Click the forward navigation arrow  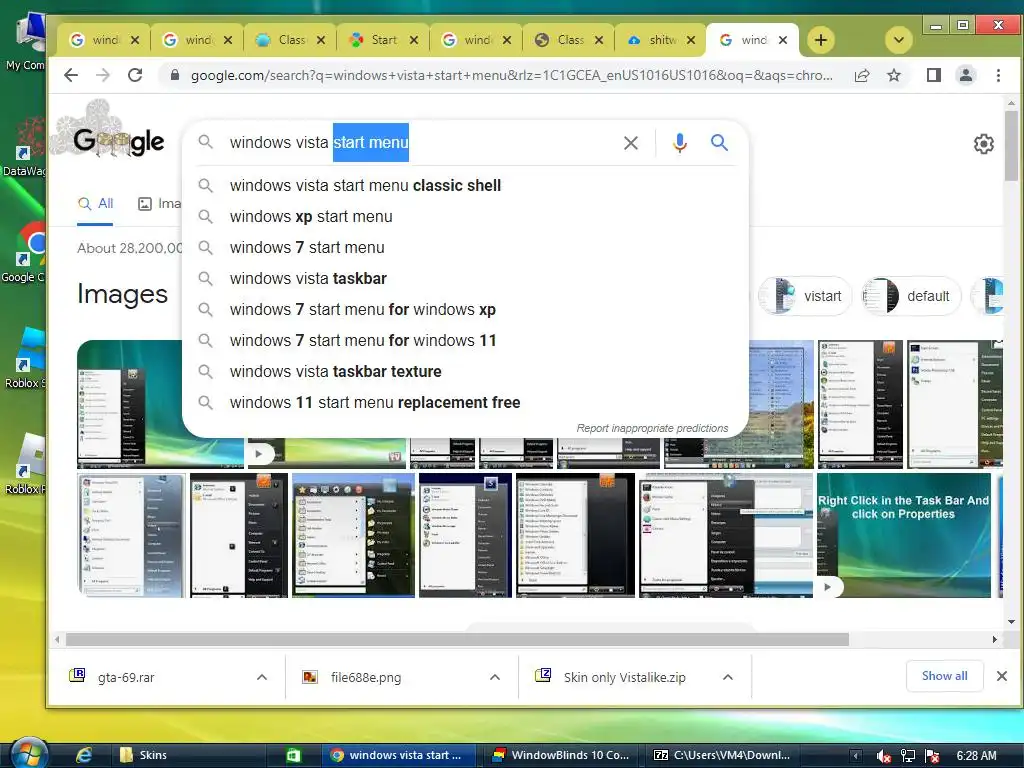[x=103, y=75]
